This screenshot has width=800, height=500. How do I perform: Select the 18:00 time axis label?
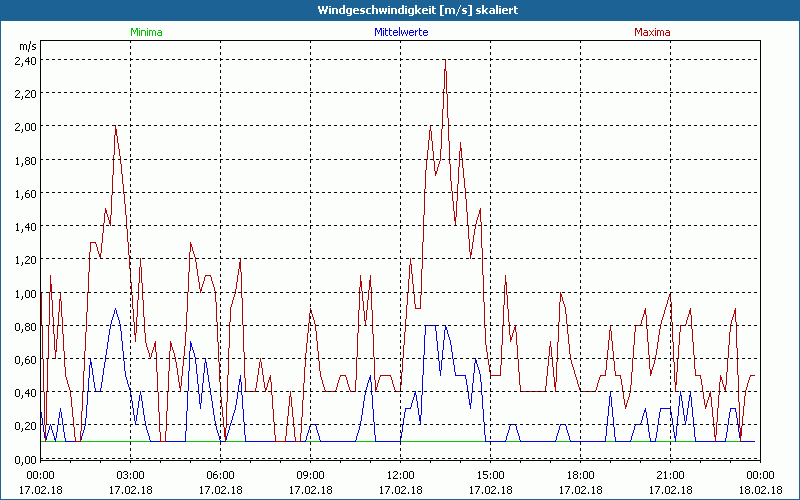(x=580, y=475)
